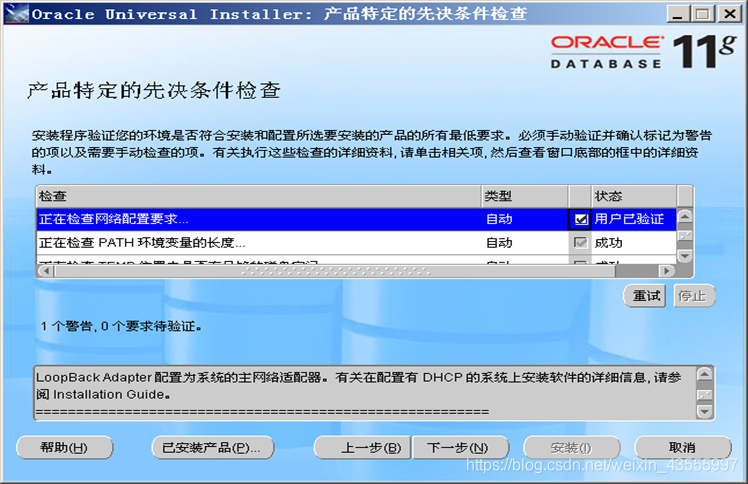This screenshot has width=748, height=484.
Task: Click the 重试 retry button
Action: click(x=645, y=296)
